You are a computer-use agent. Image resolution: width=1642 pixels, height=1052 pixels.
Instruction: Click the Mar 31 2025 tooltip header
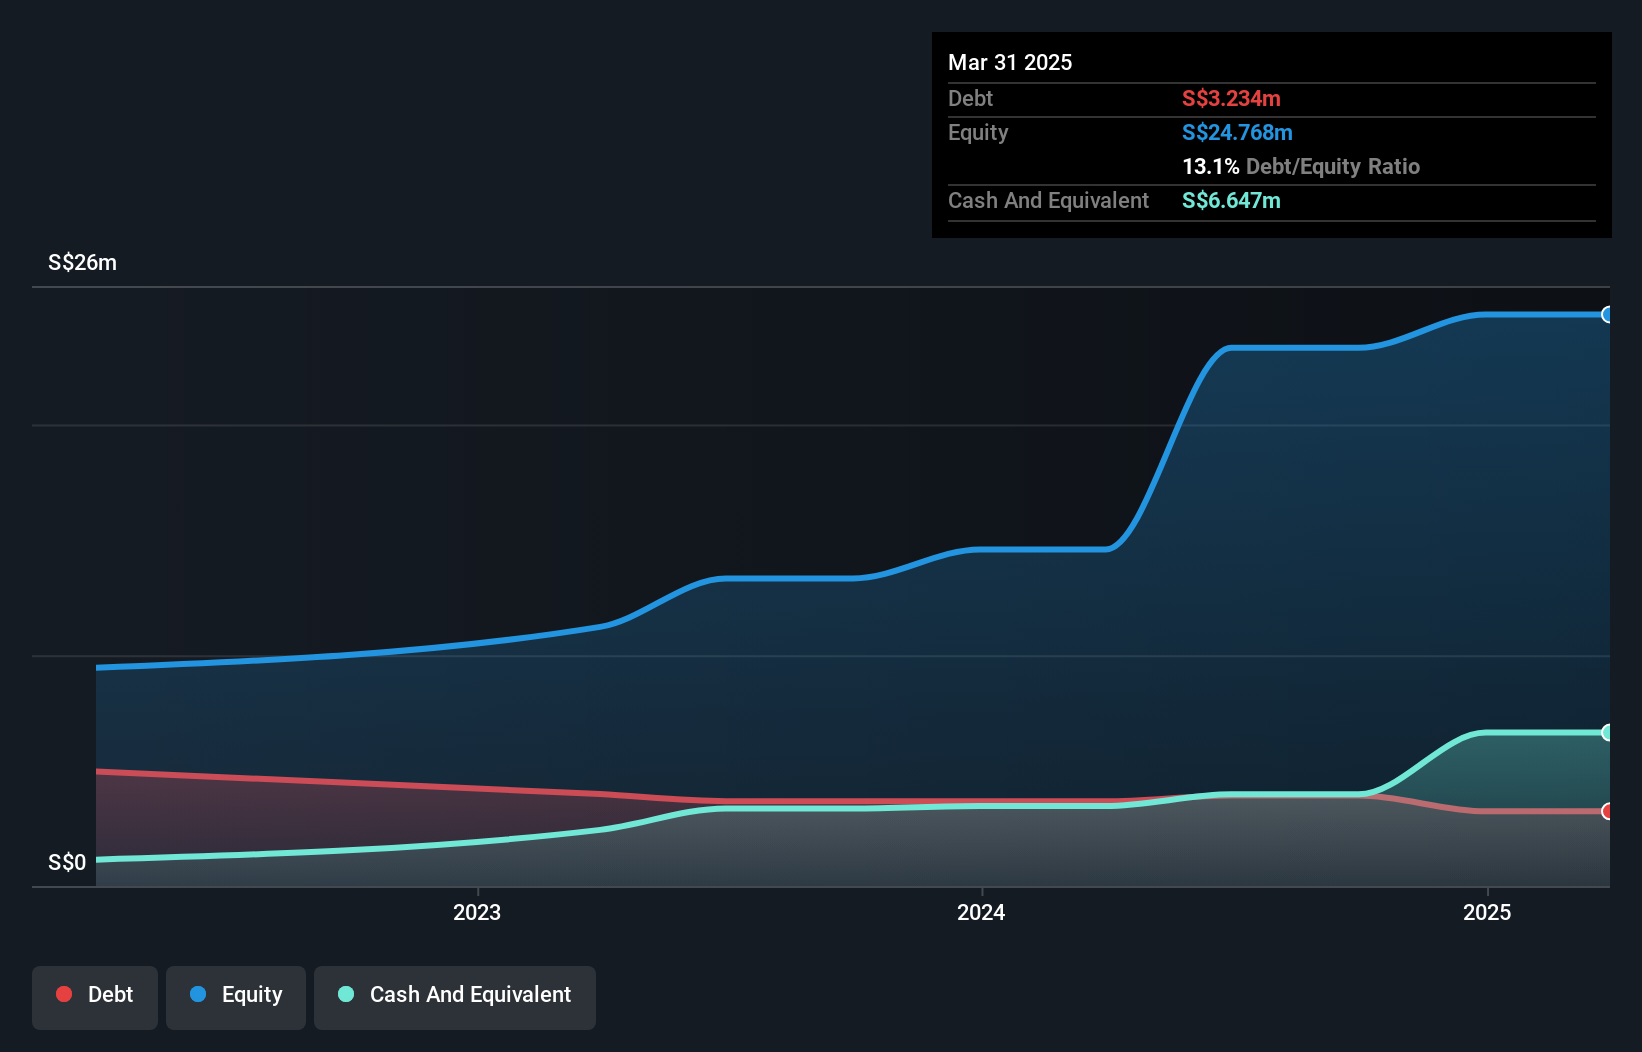coord(1010,62)
